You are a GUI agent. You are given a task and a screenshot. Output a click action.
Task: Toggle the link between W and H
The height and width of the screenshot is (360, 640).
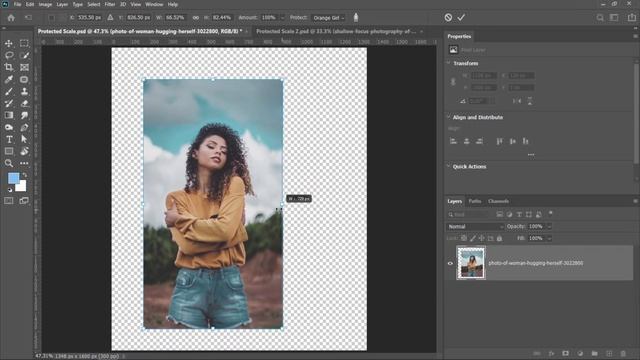(196, 18)
